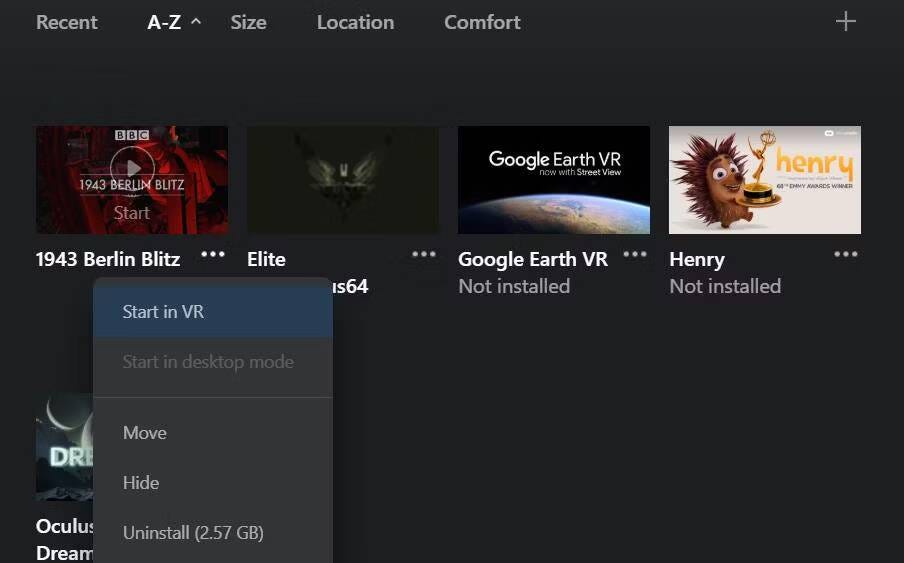The width and height of the screenshot is (904, 563).
Task: Sort library by Recent
Action: (66, 22)
